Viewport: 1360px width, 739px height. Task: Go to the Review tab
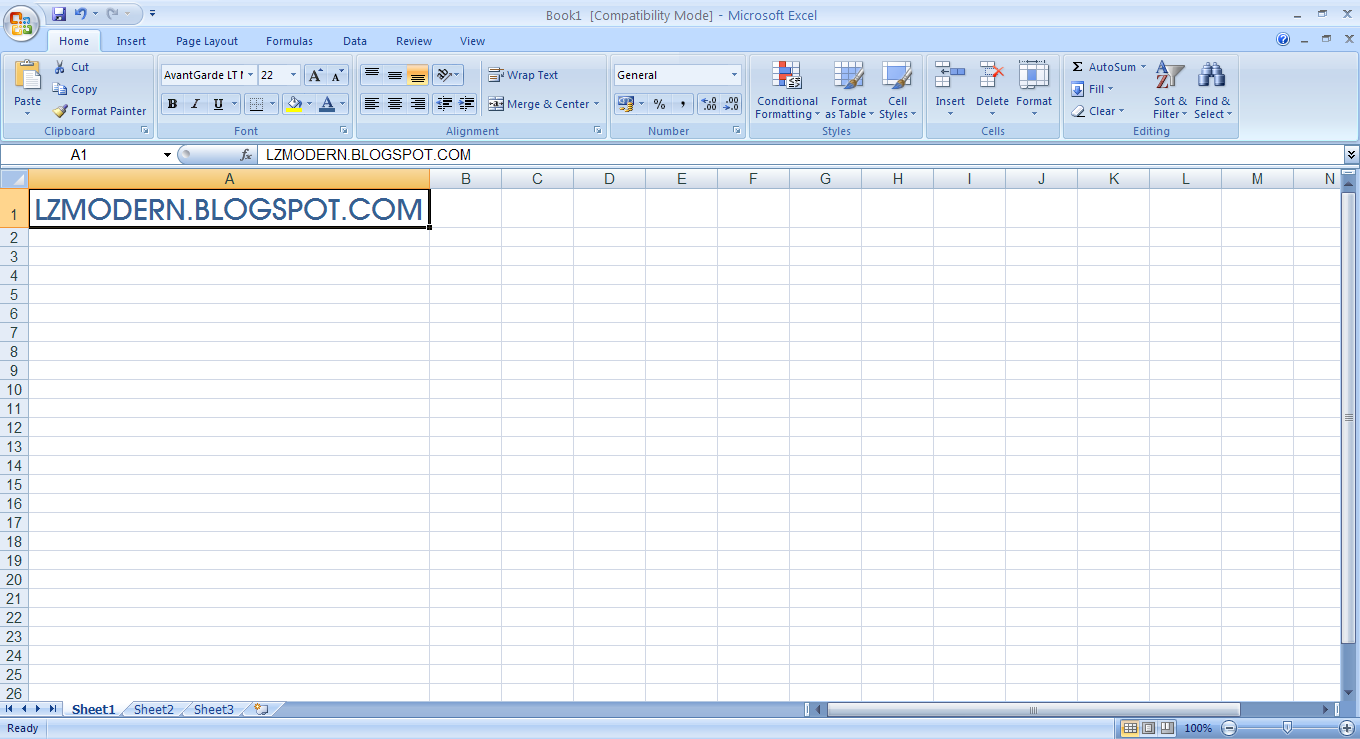414,41
